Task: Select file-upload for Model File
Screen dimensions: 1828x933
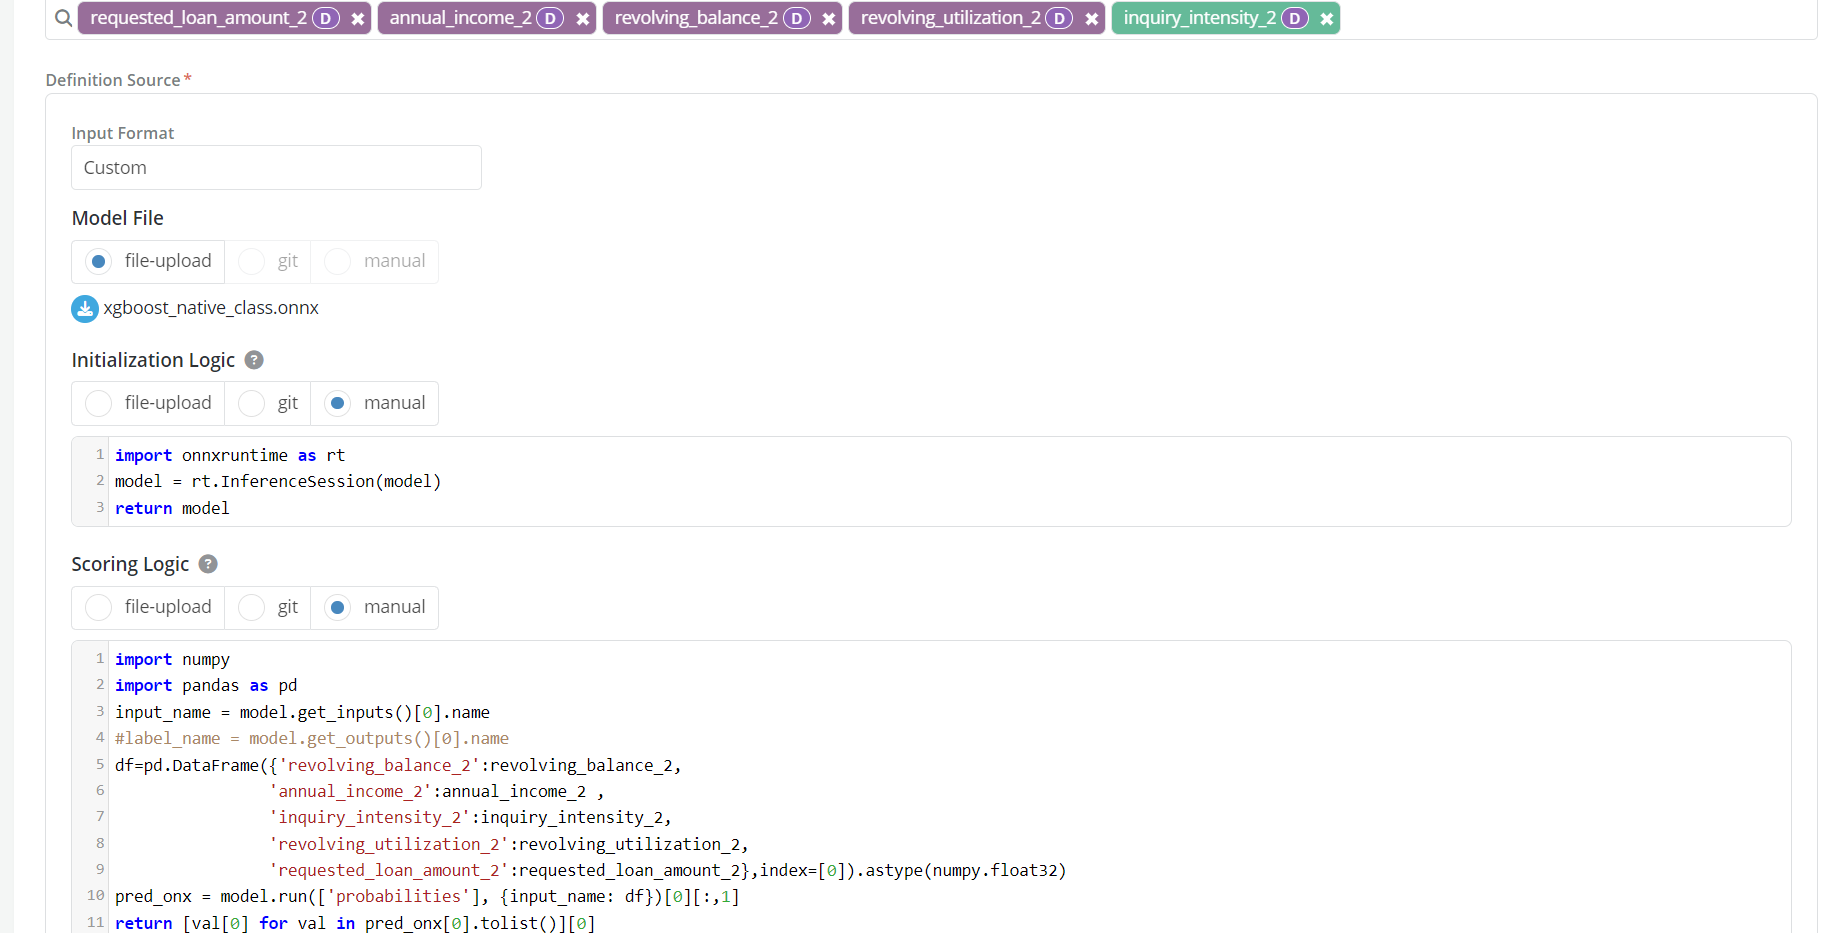Action: pos(98,262)
